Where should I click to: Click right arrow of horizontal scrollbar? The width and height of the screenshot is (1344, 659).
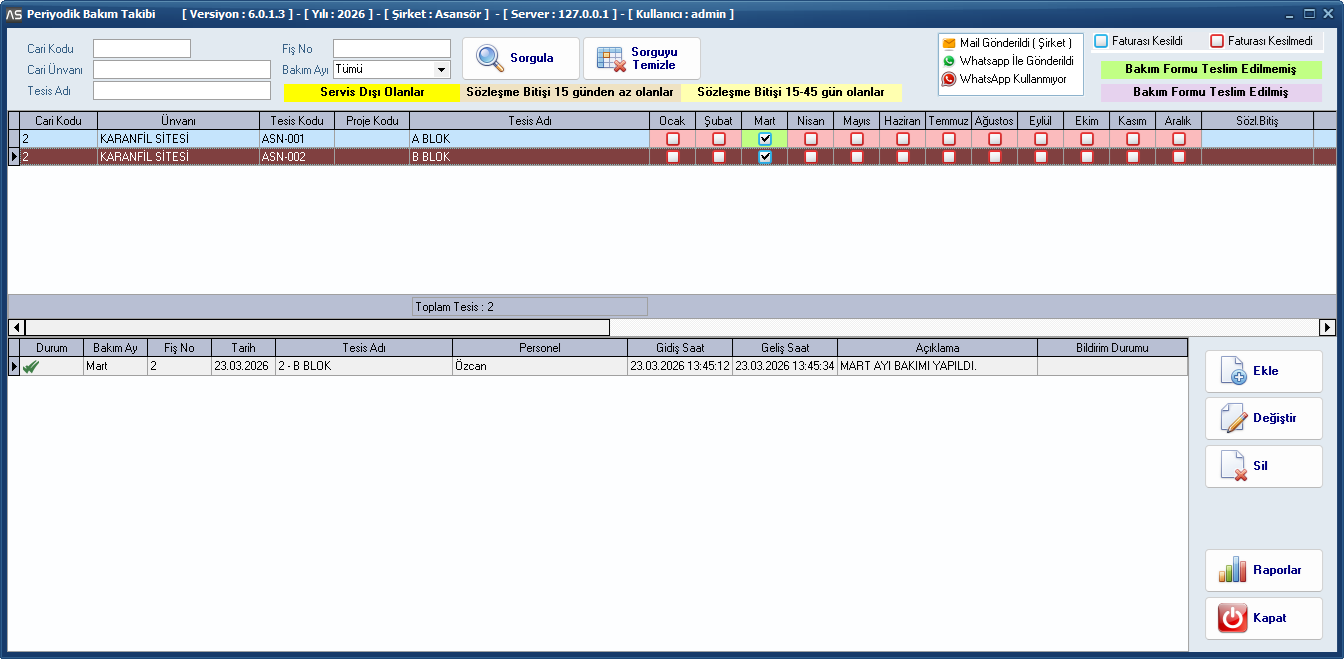[x=1327, y=327]
